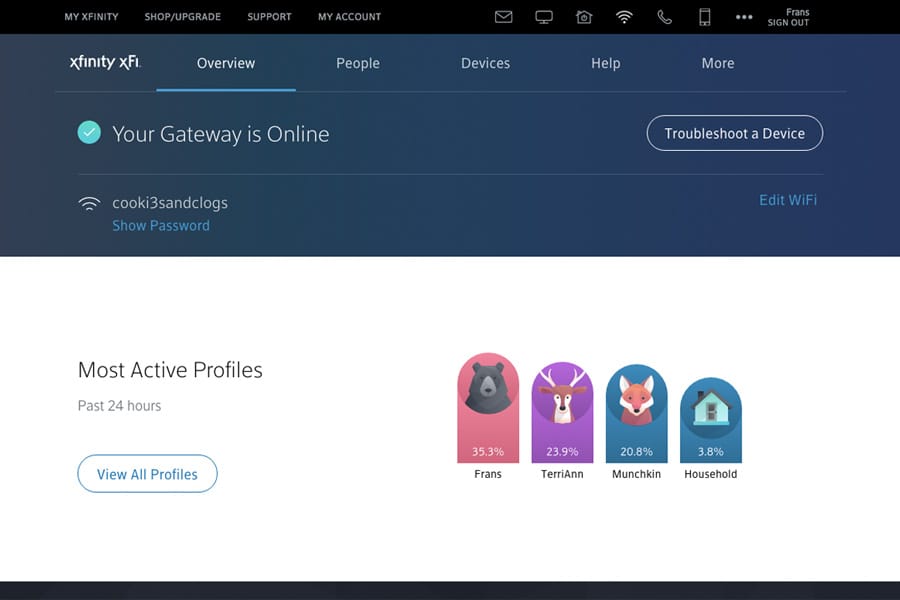Viewport: 900px width, 600px height.
Task: Open the phone handset icon
Action: [664, 17]
